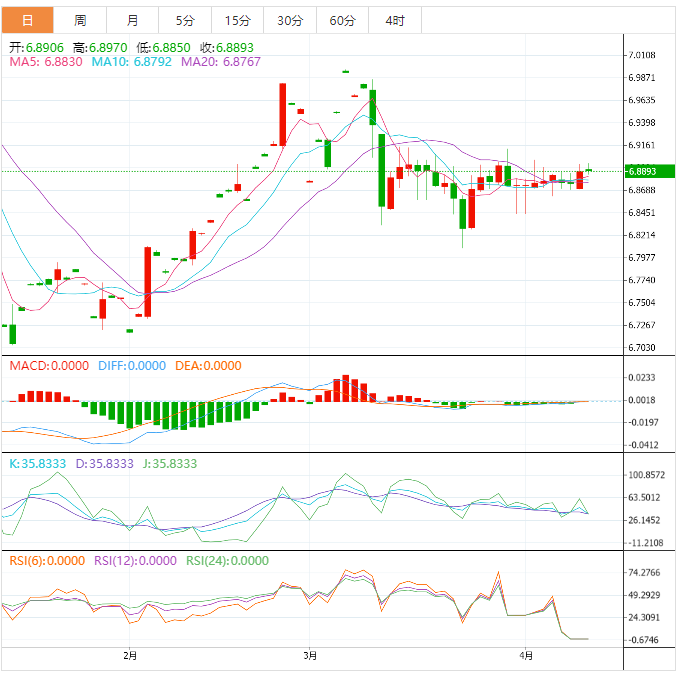
Task: Click the RSI(12):0.0000 label
Action: (135, 561)
